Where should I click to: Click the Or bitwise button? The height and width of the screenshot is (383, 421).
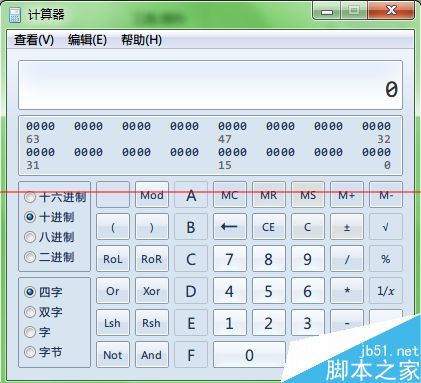pos(113,291)
